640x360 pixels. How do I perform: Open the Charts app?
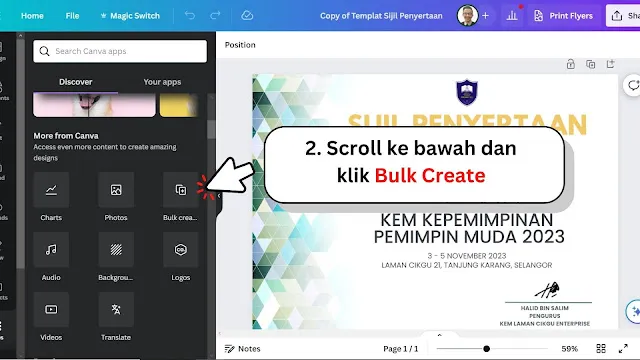[x=51, y=190]
